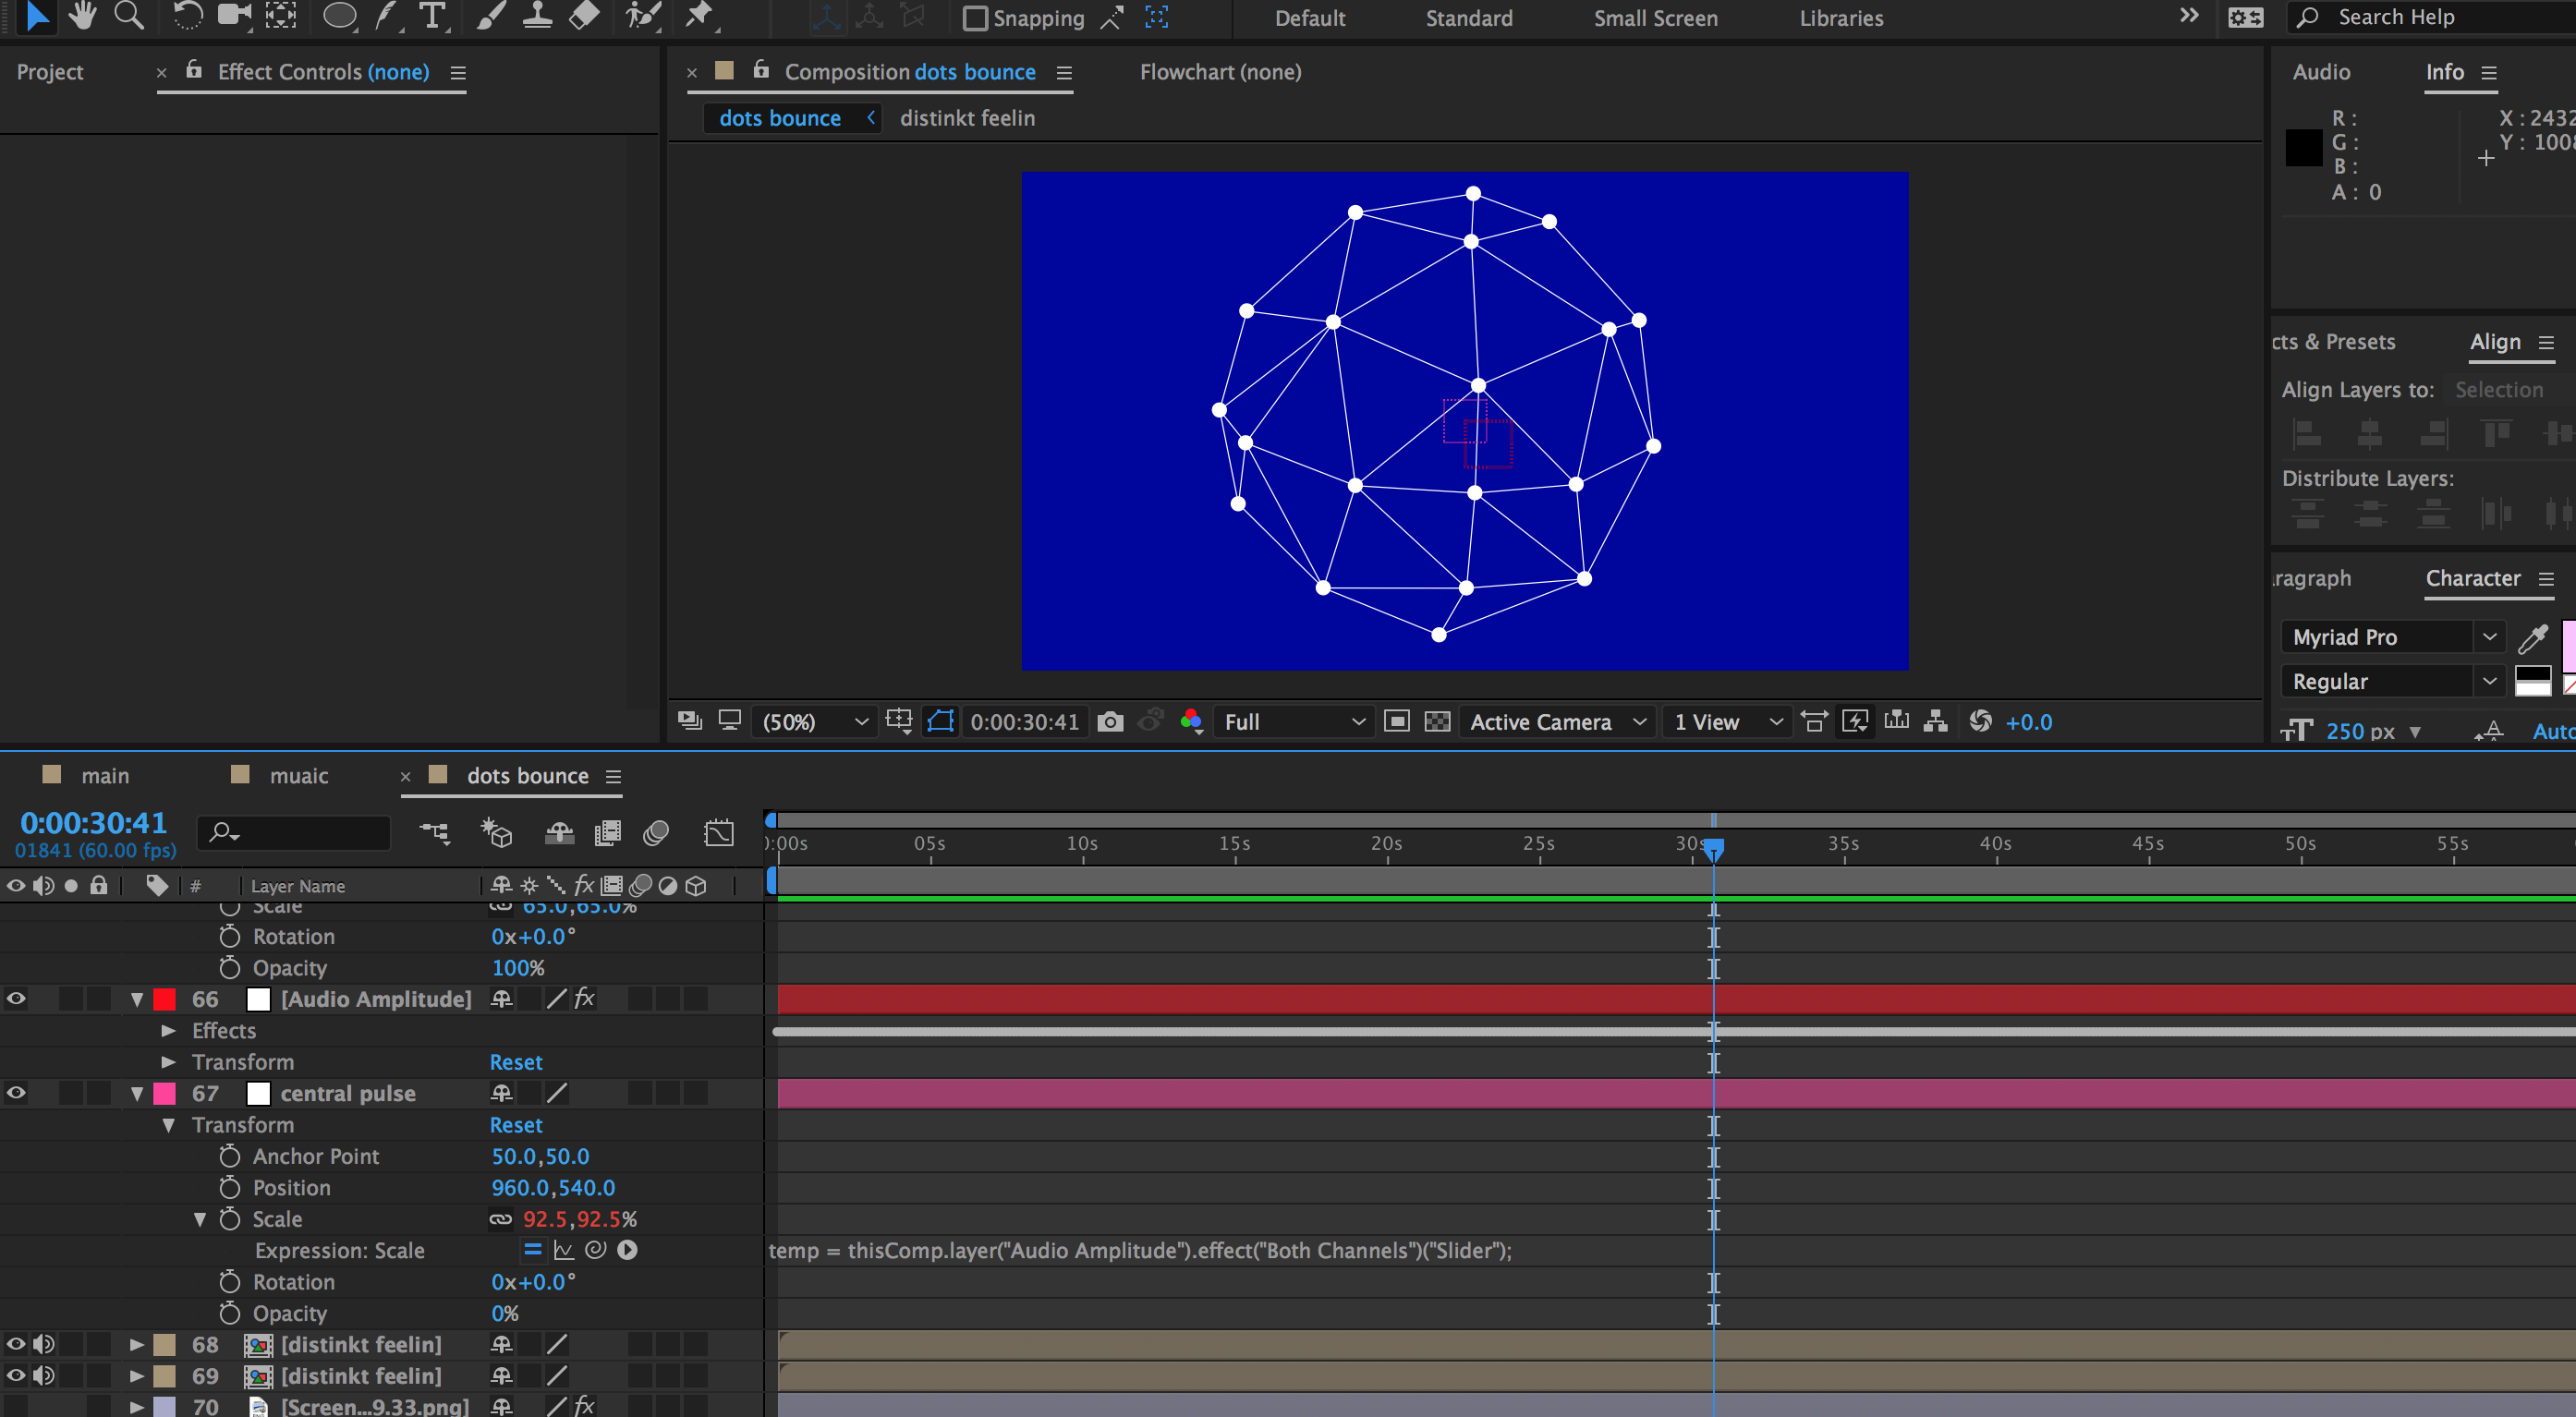2576x1417 pixels.
Task: Take a snapshot with camera icon
Action: click(x=1110, y=722)
